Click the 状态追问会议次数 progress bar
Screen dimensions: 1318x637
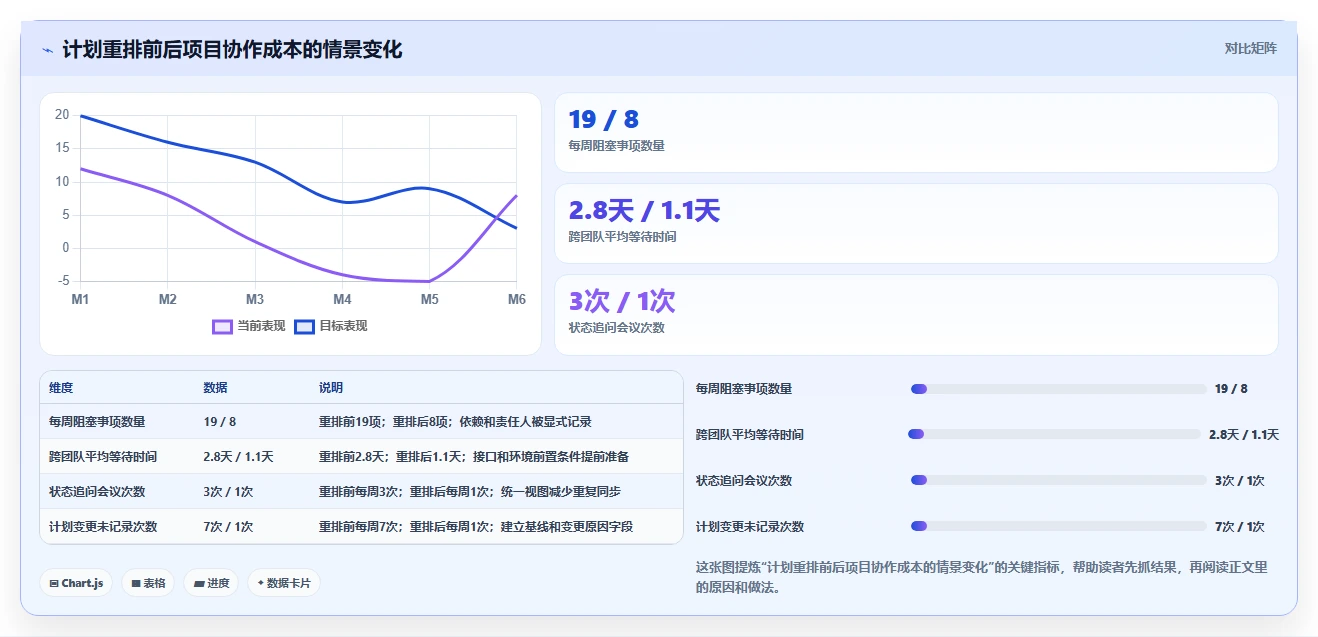tap(1058, 480)
